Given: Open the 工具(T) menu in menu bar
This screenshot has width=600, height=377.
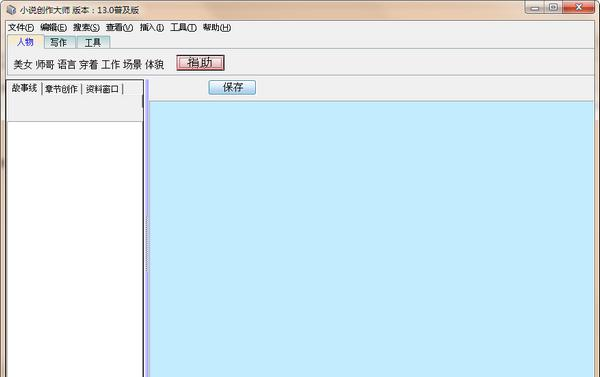Looking at the screenshot, I should pyautogui.click(x=183, y=28).
